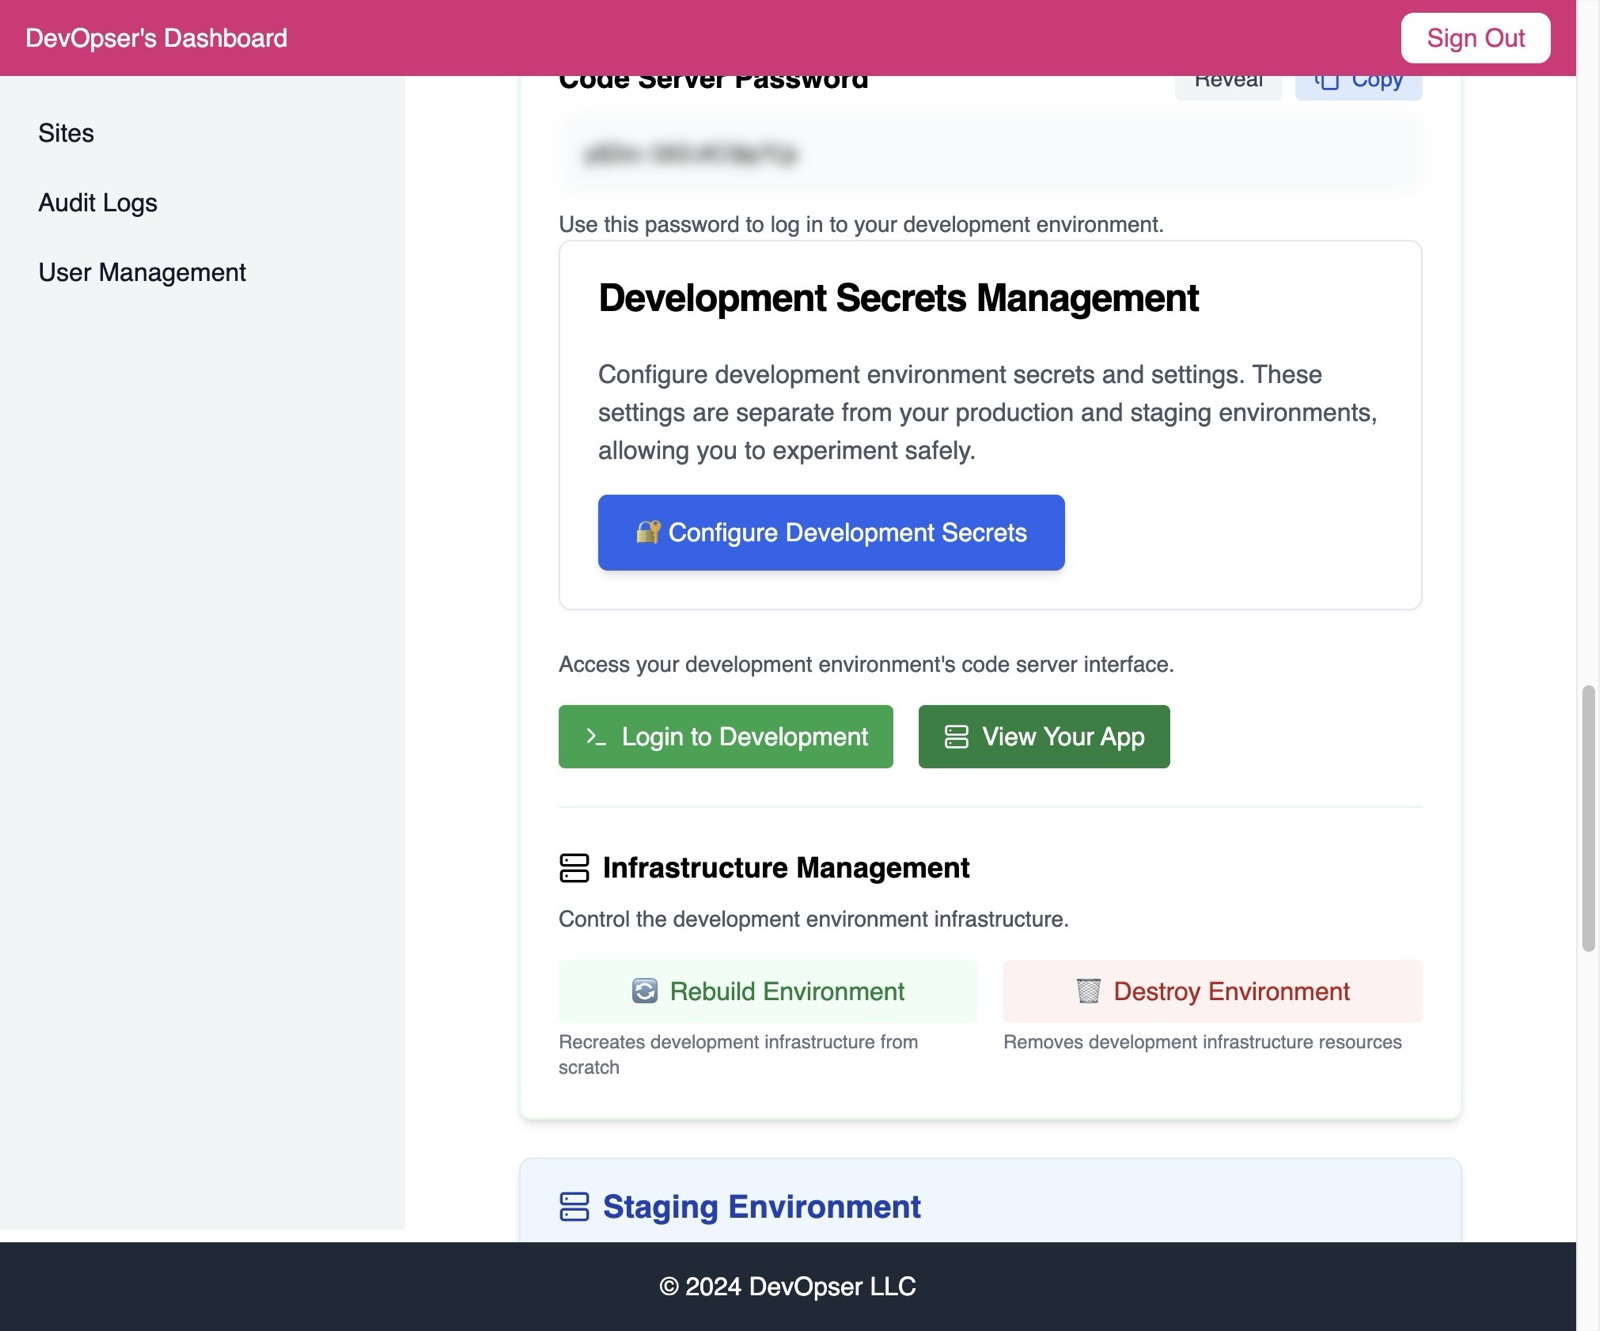1600x1331 pixels.
Task: Click 'Removes development infrastructure resources' text
Action: tap(1202, 1042)
